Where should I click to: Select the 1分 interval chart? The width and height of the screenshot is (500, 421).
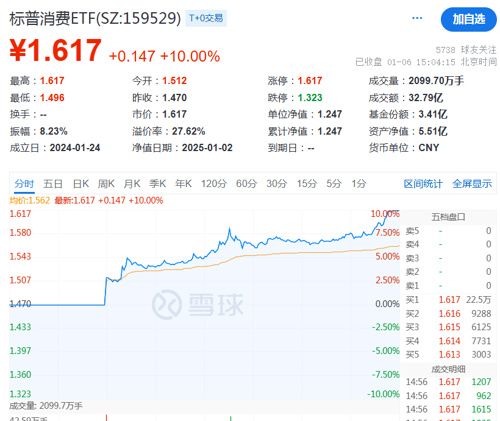359,184
